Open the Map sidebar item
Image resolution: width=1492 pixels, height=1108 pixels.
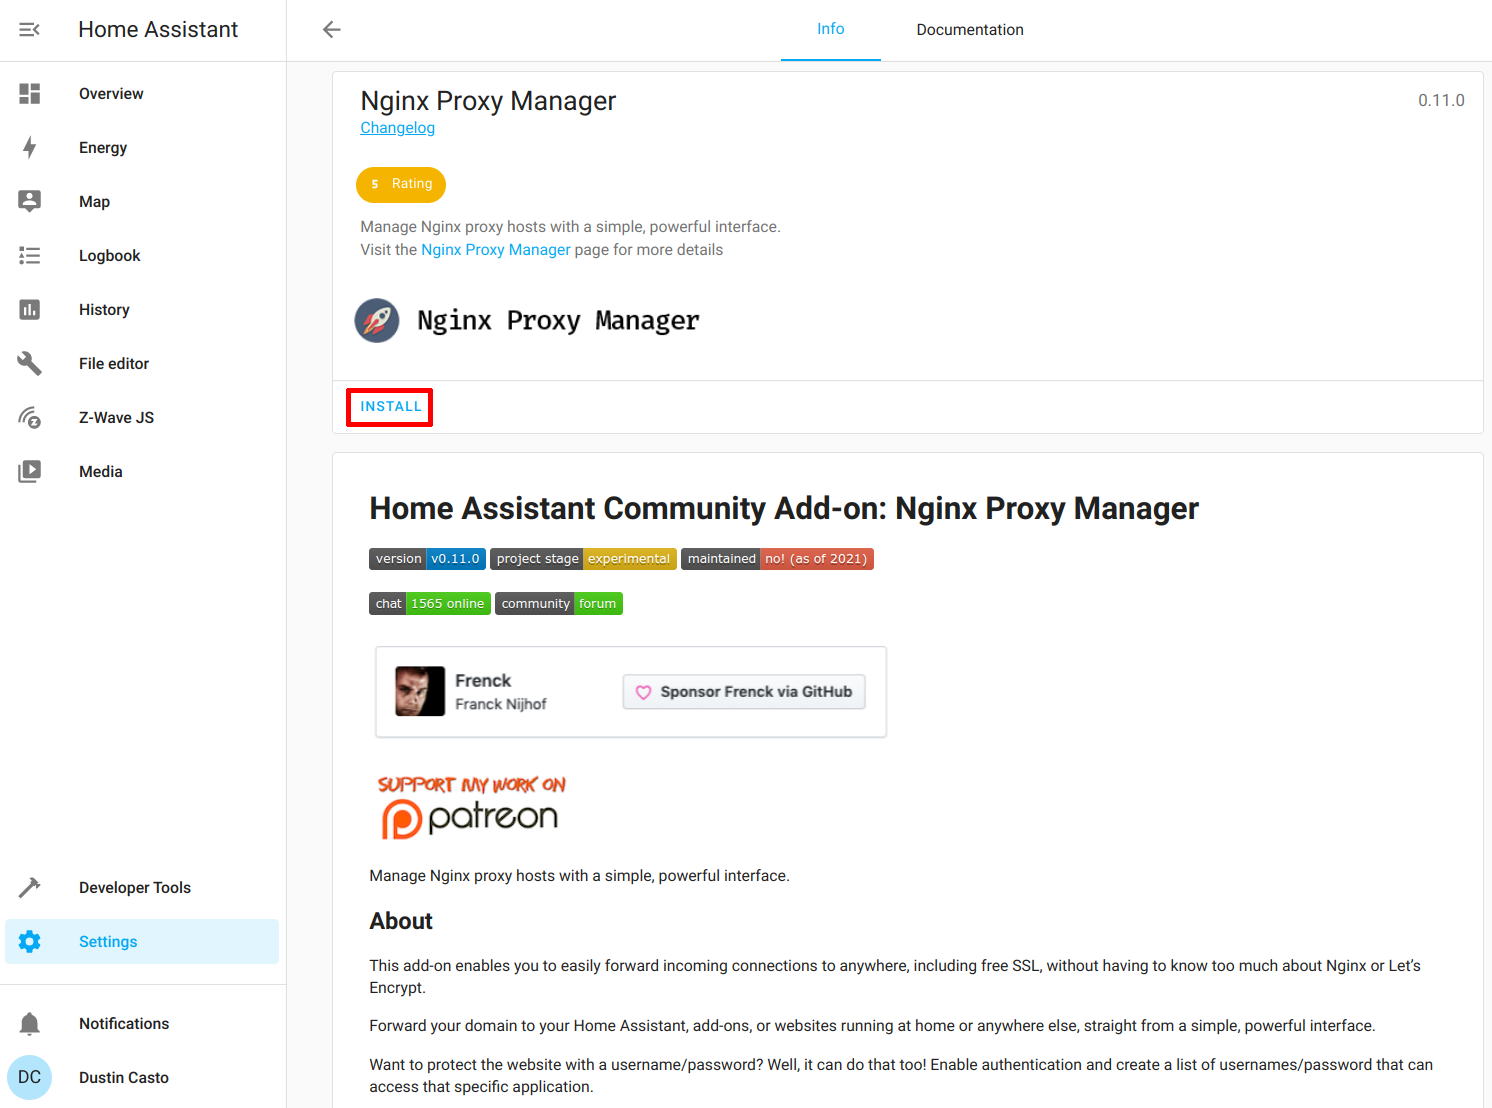point(142,202)
